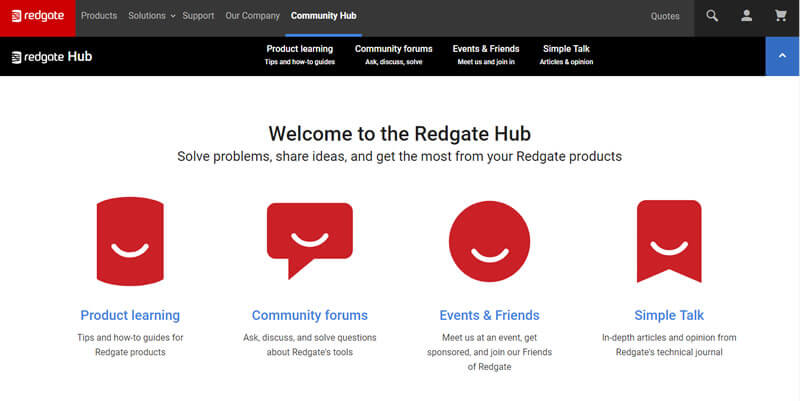Screen dimensions: 800x401
Task: Open the Products menu
Action: [x=99, y=16]
